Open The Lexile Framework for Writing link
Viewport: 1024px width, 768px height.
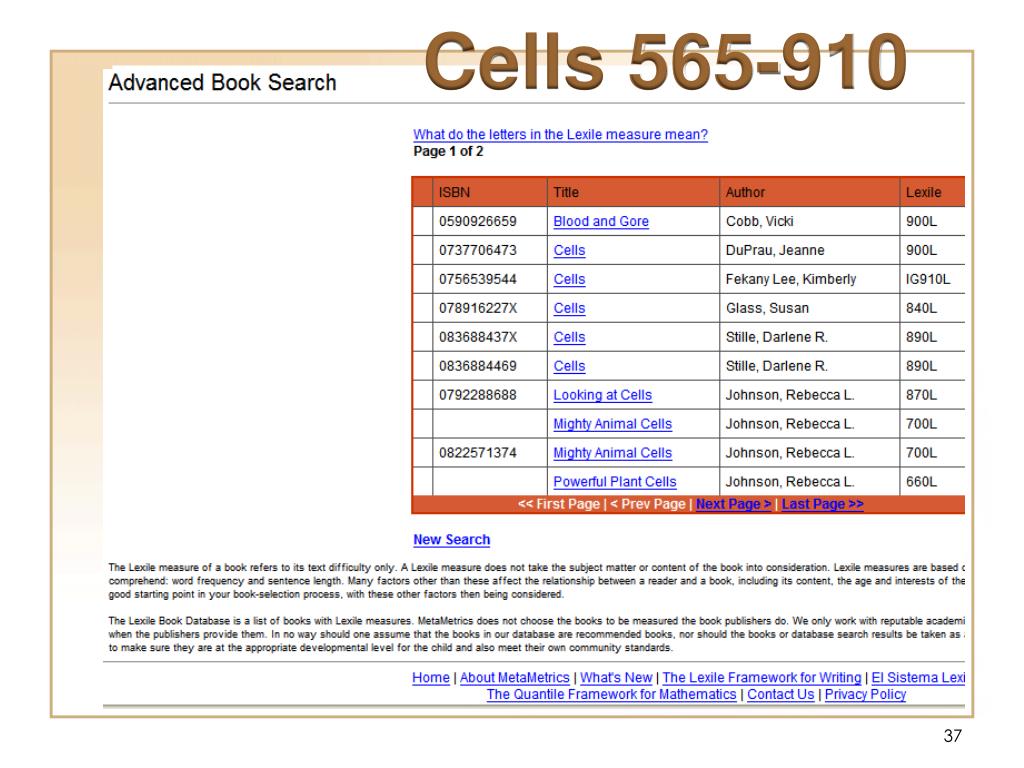tap(761, 678)
